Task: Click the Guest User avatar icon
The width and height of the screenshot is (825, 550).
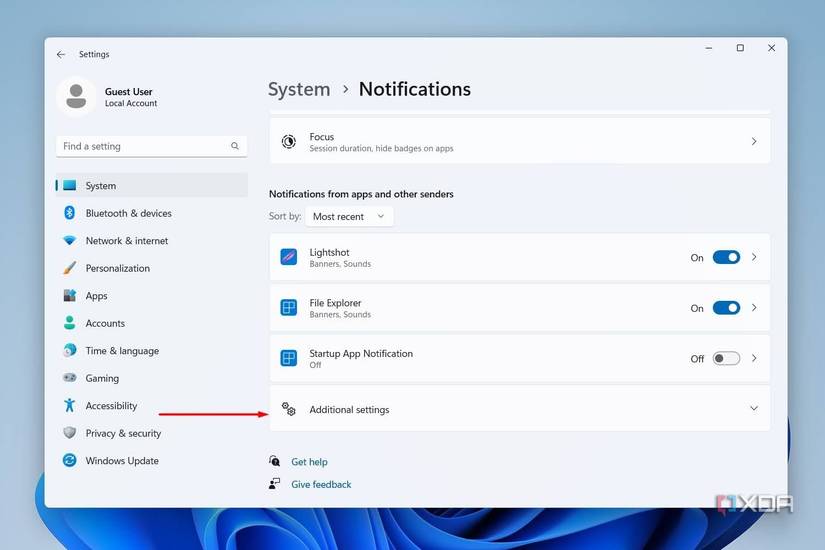Action: [76, 96]
